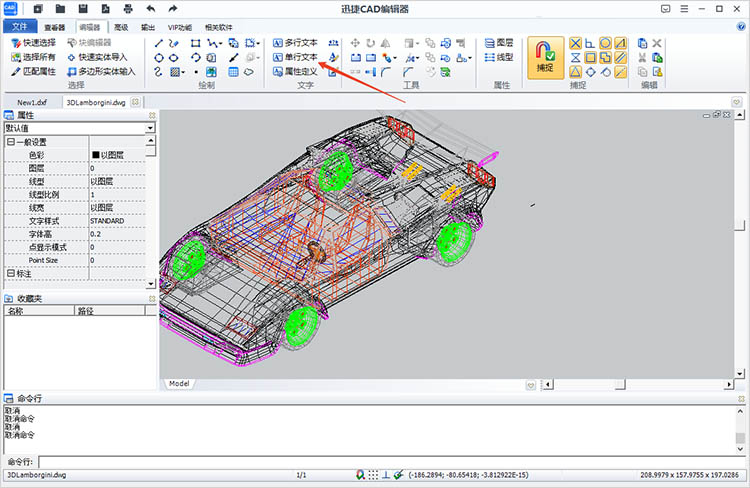Open the 文件 menu tab
750x488 pixels.
(20, 26)
